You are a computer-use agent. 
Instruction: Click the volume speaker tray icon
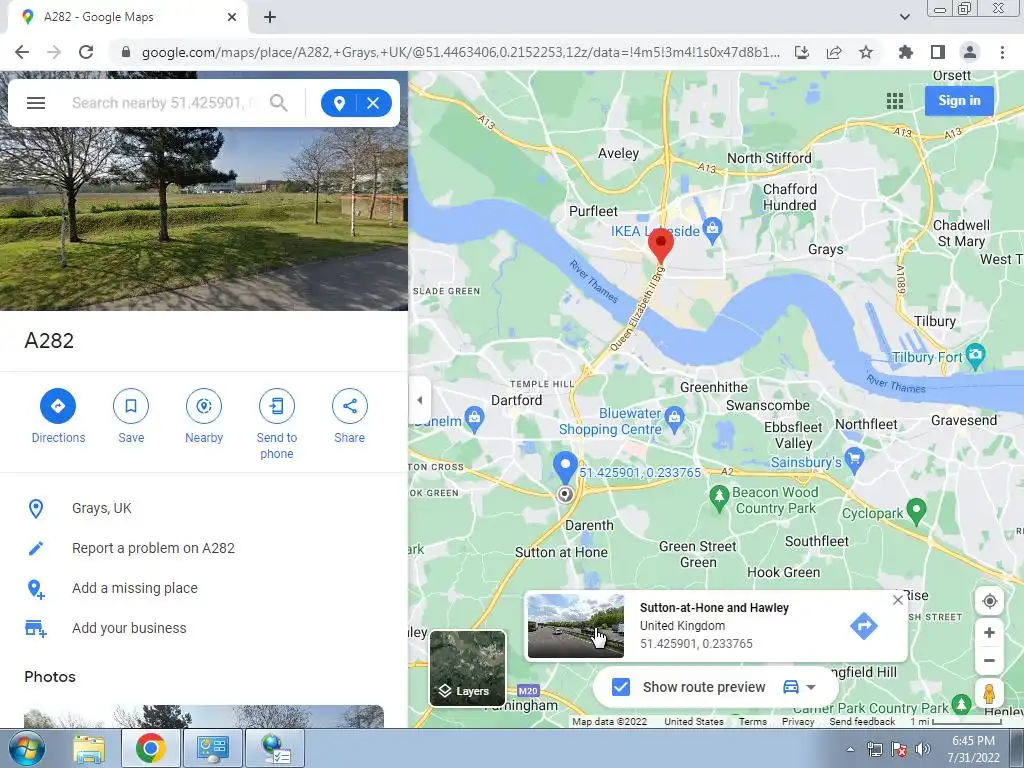(x=923, y=749)
